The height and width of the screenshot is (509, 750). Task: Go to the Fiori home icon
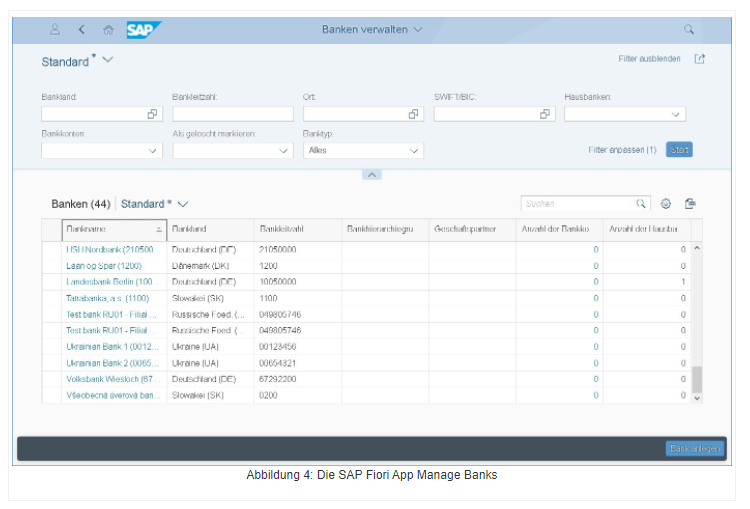coord(108,30)
